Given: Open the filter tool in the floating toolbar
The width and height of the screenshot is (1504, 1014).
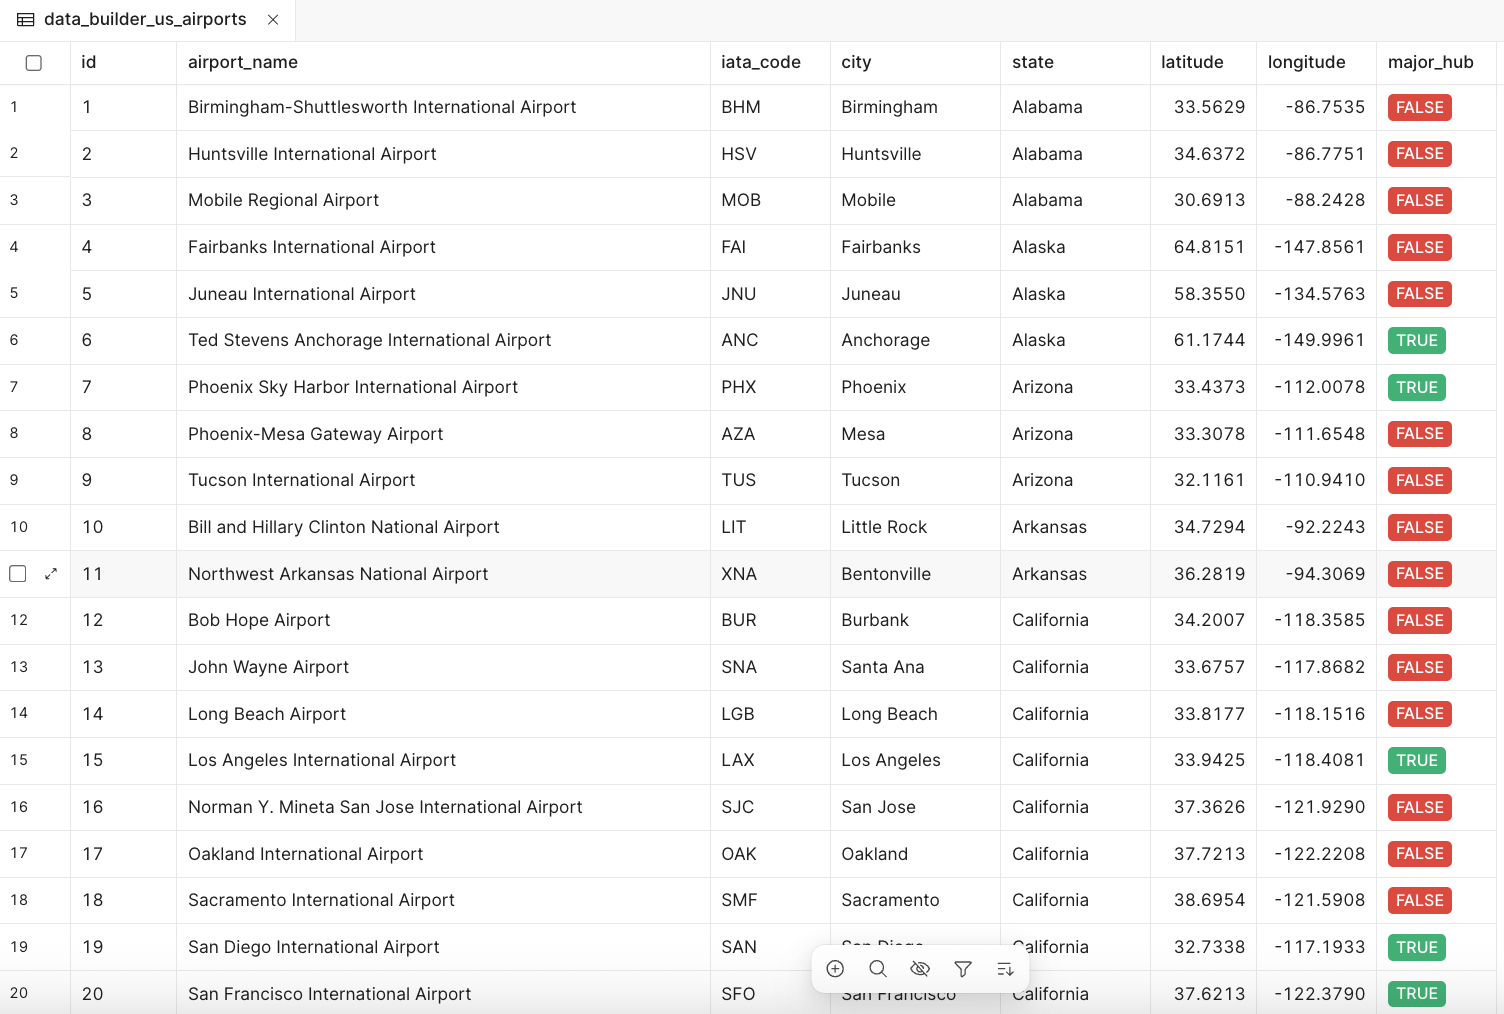Looking at the screenshot, I should [x=962, y=968].
